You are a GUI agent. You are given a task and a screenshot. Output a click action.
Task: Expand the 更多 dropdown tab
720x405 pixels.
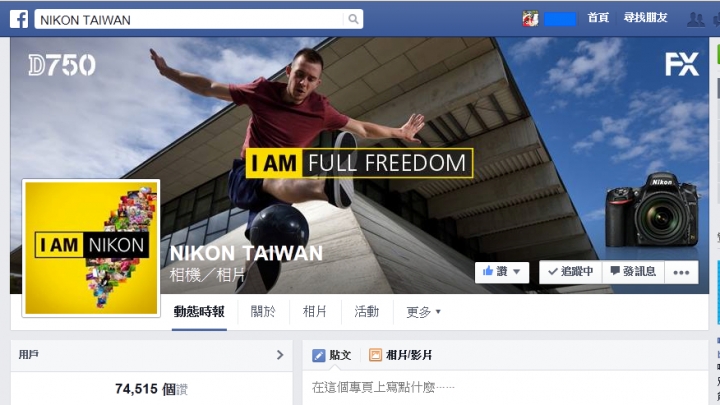coord(423,312)
